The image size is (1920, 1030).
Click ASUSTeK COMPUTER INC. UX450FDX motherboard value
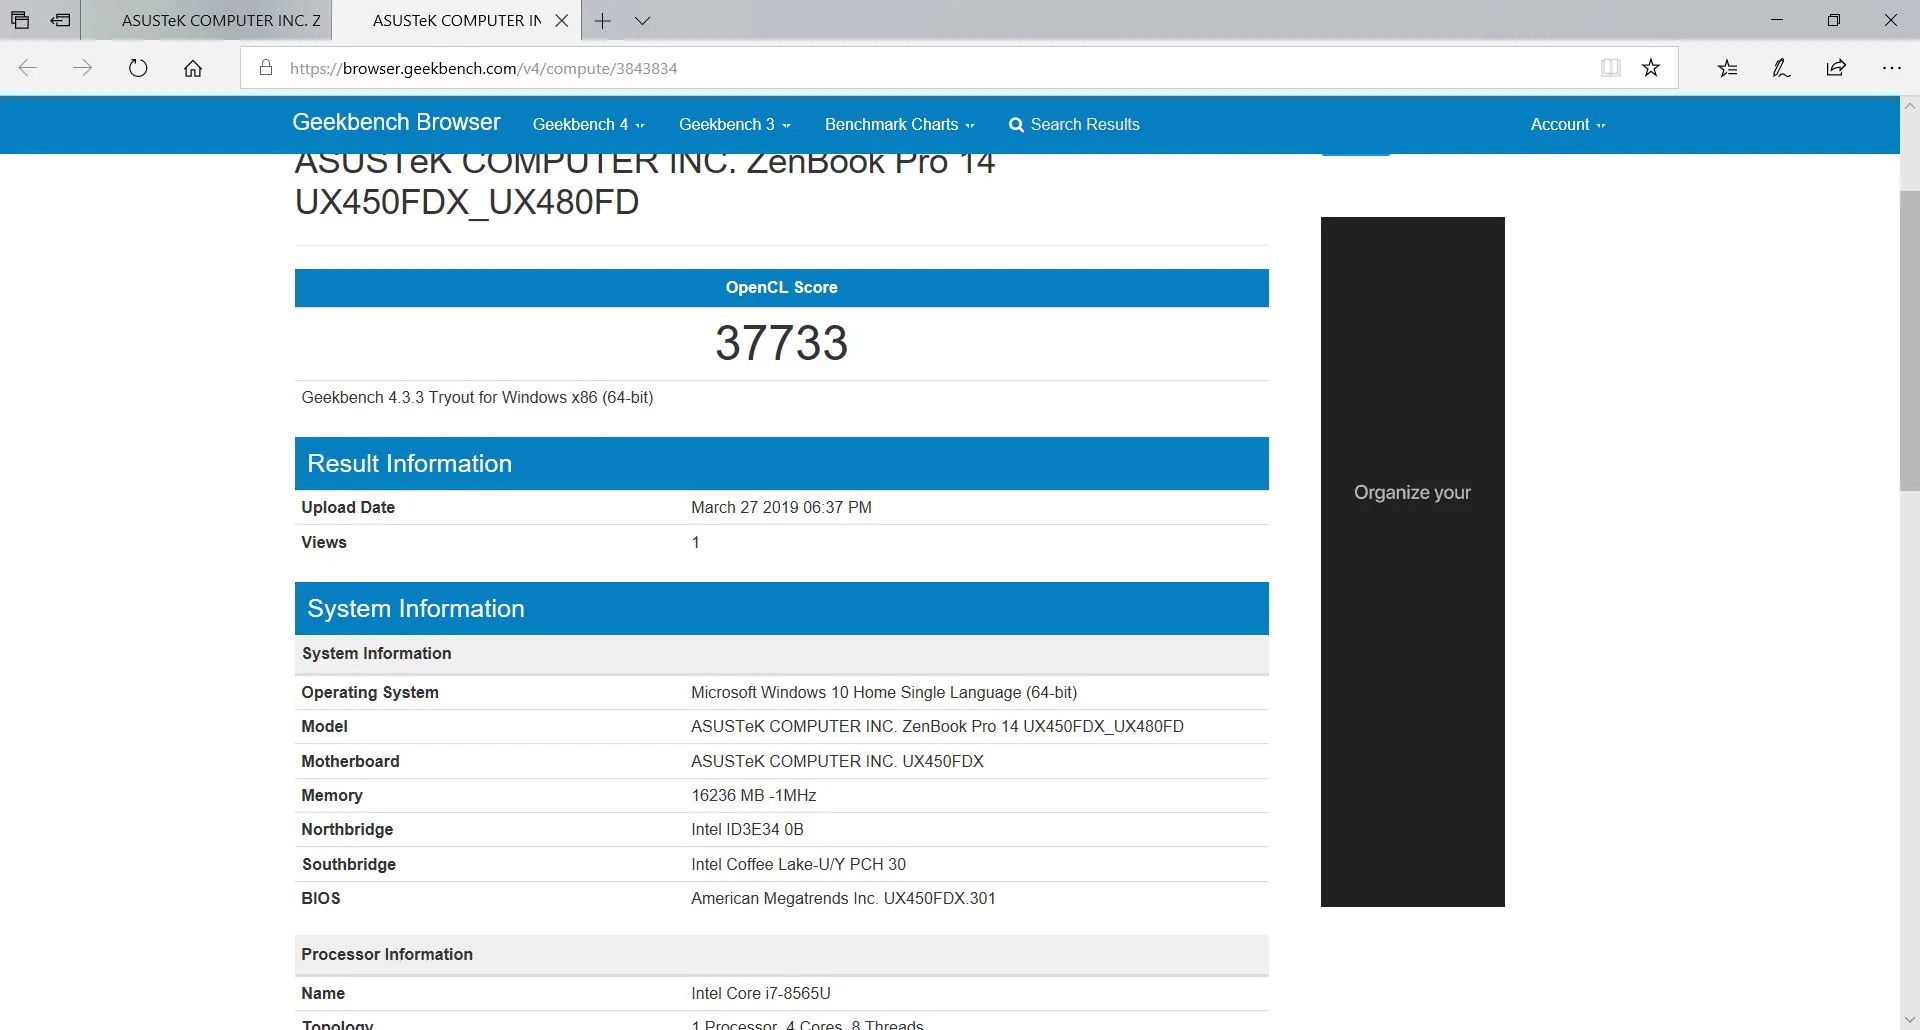(x=837, y=761)
